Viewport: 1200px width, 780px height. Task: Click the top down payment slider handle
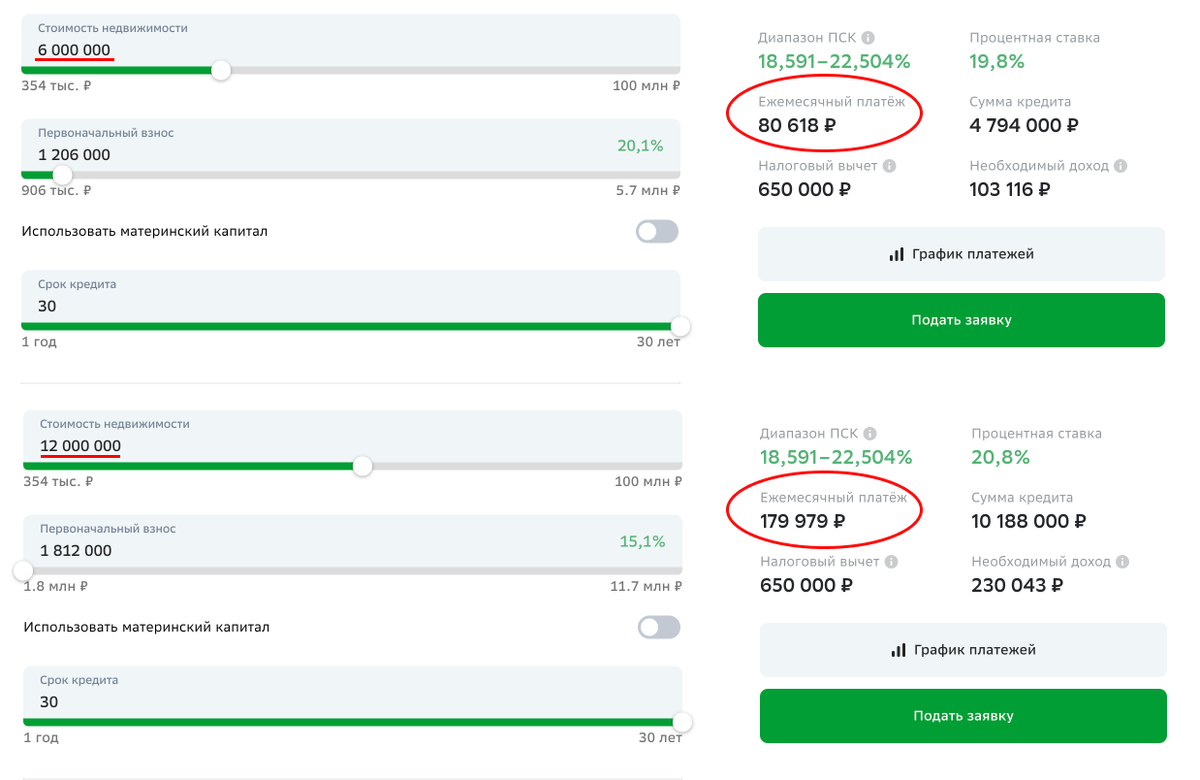point(63,173)
